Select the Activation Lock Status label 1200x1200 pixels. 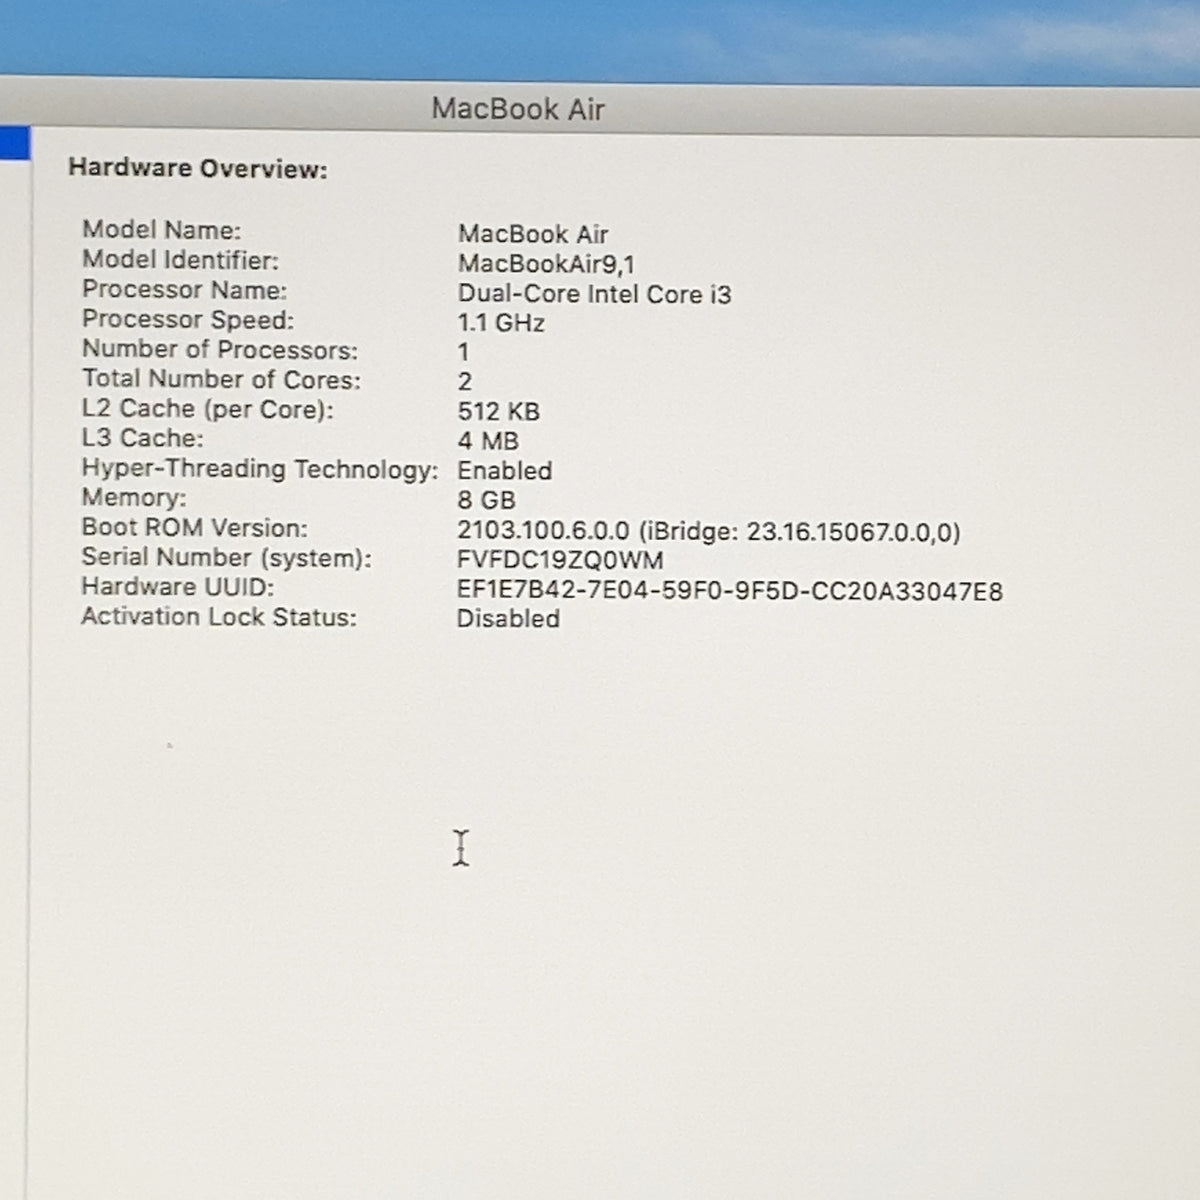tap(219, 616)
